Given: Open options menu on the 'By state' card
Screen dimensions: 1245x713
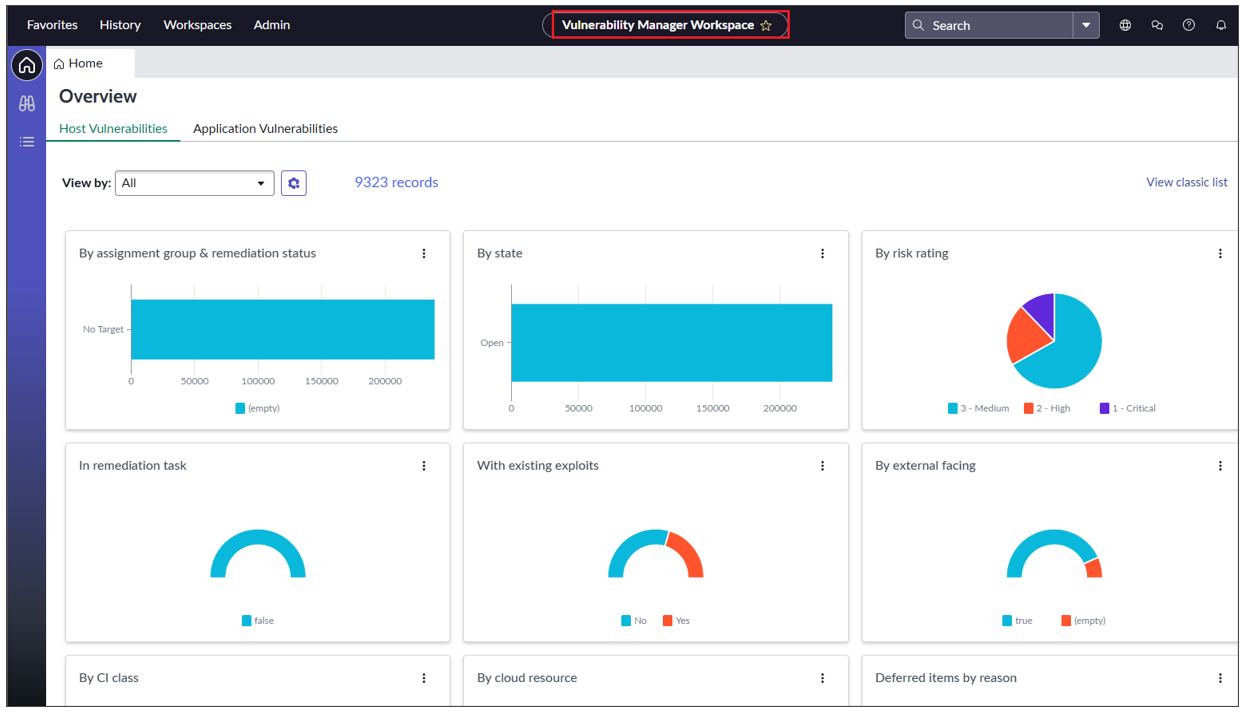Looking at the screenshot, I should (822, 253).
